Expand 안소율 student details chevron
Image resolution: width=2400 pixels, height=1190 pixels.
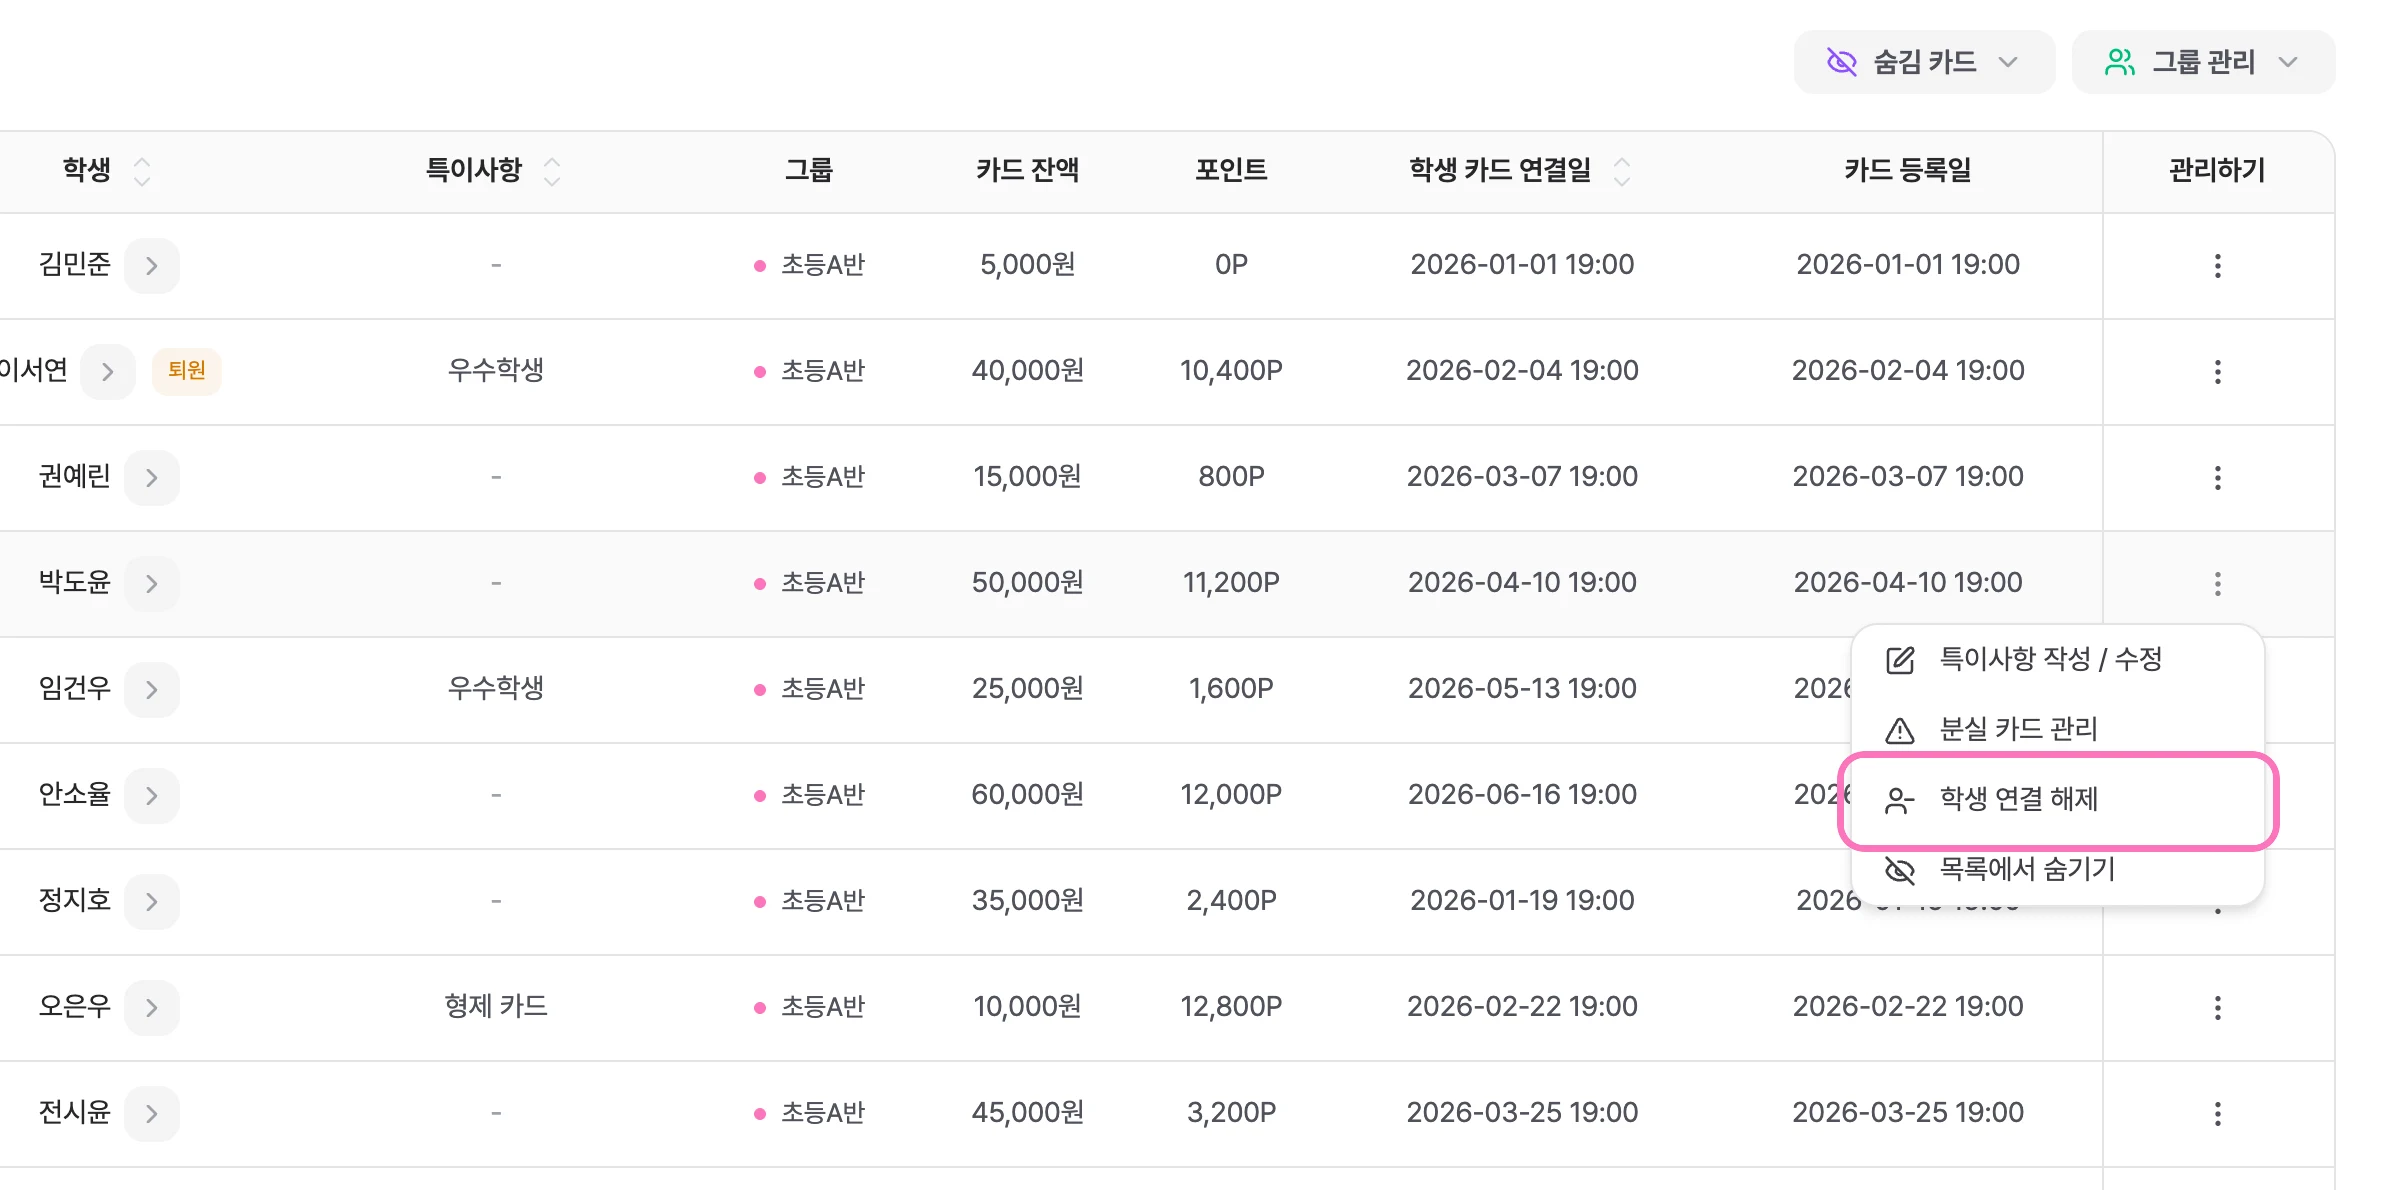click(x=152, y=796)
